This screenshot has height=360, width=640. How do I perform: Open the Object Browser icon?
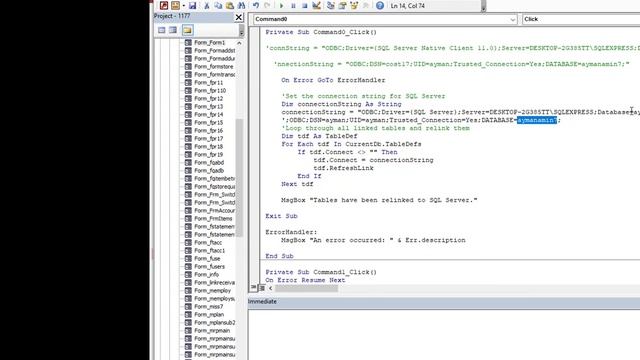point(354,5)
